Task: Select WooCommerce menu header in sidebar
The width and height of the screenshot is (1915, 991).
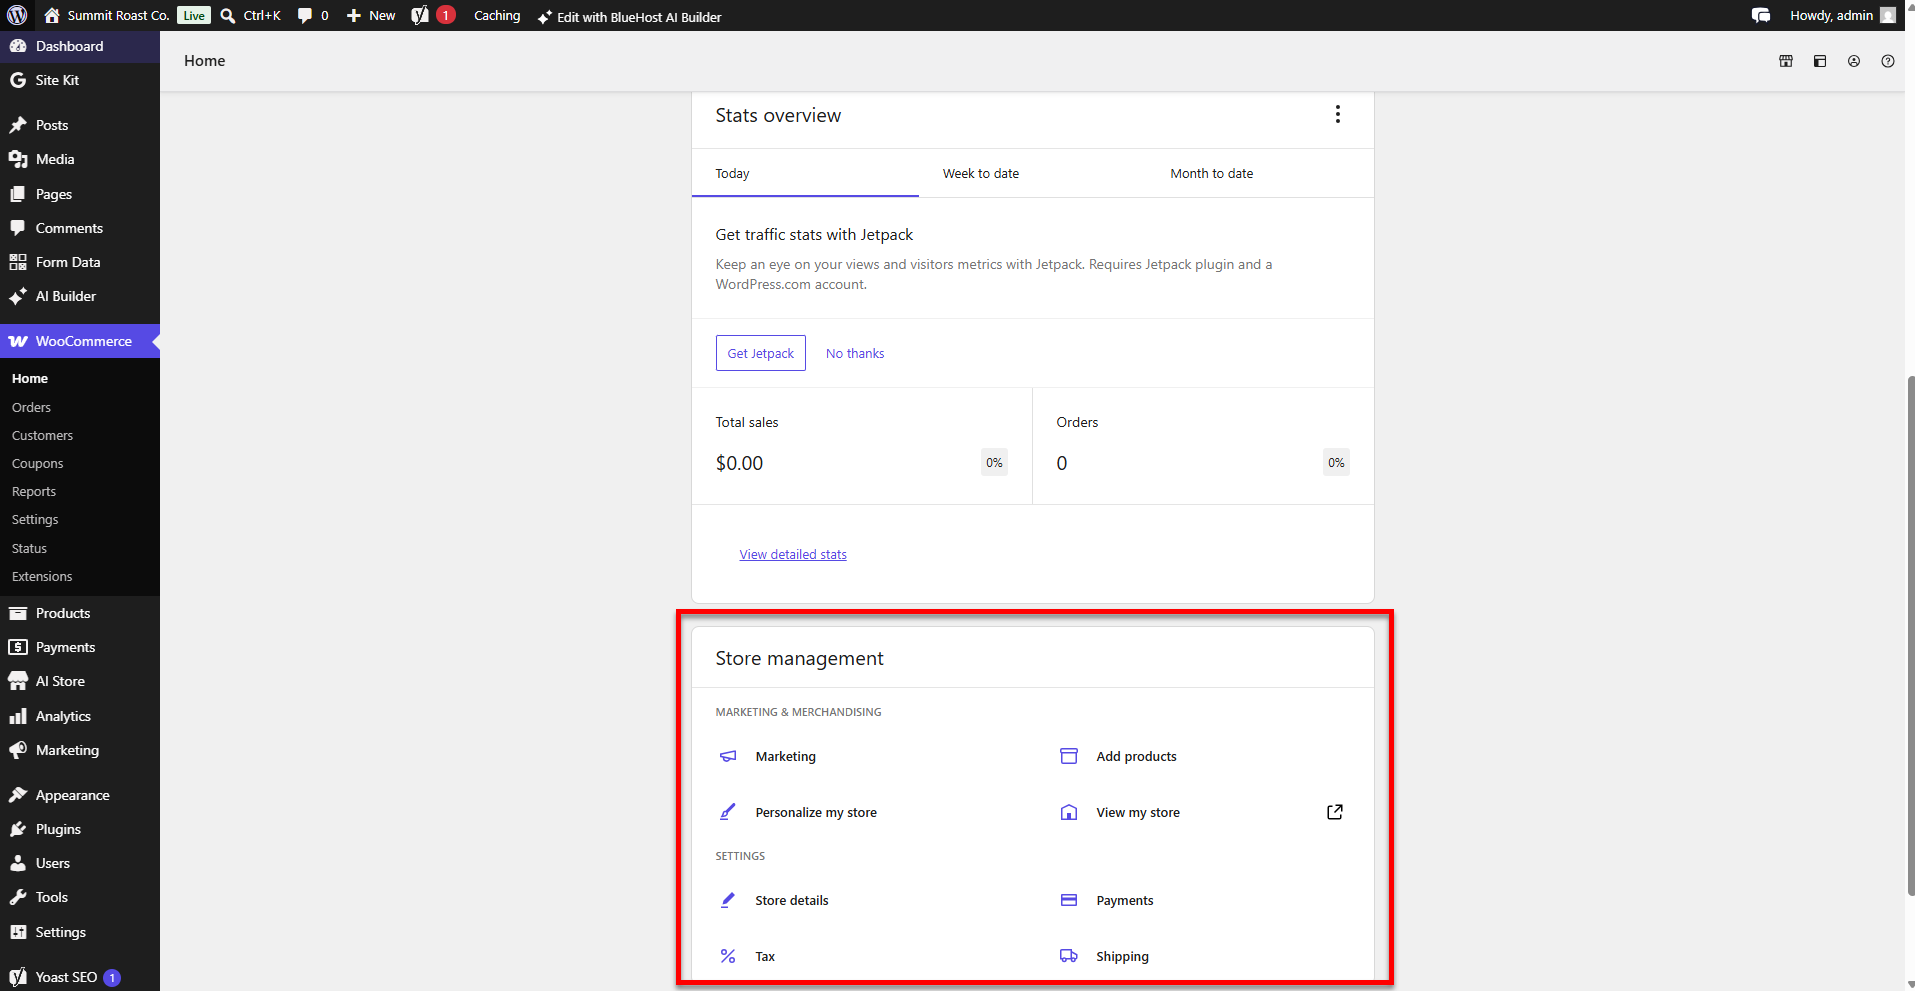Action: tap(80, 341)
